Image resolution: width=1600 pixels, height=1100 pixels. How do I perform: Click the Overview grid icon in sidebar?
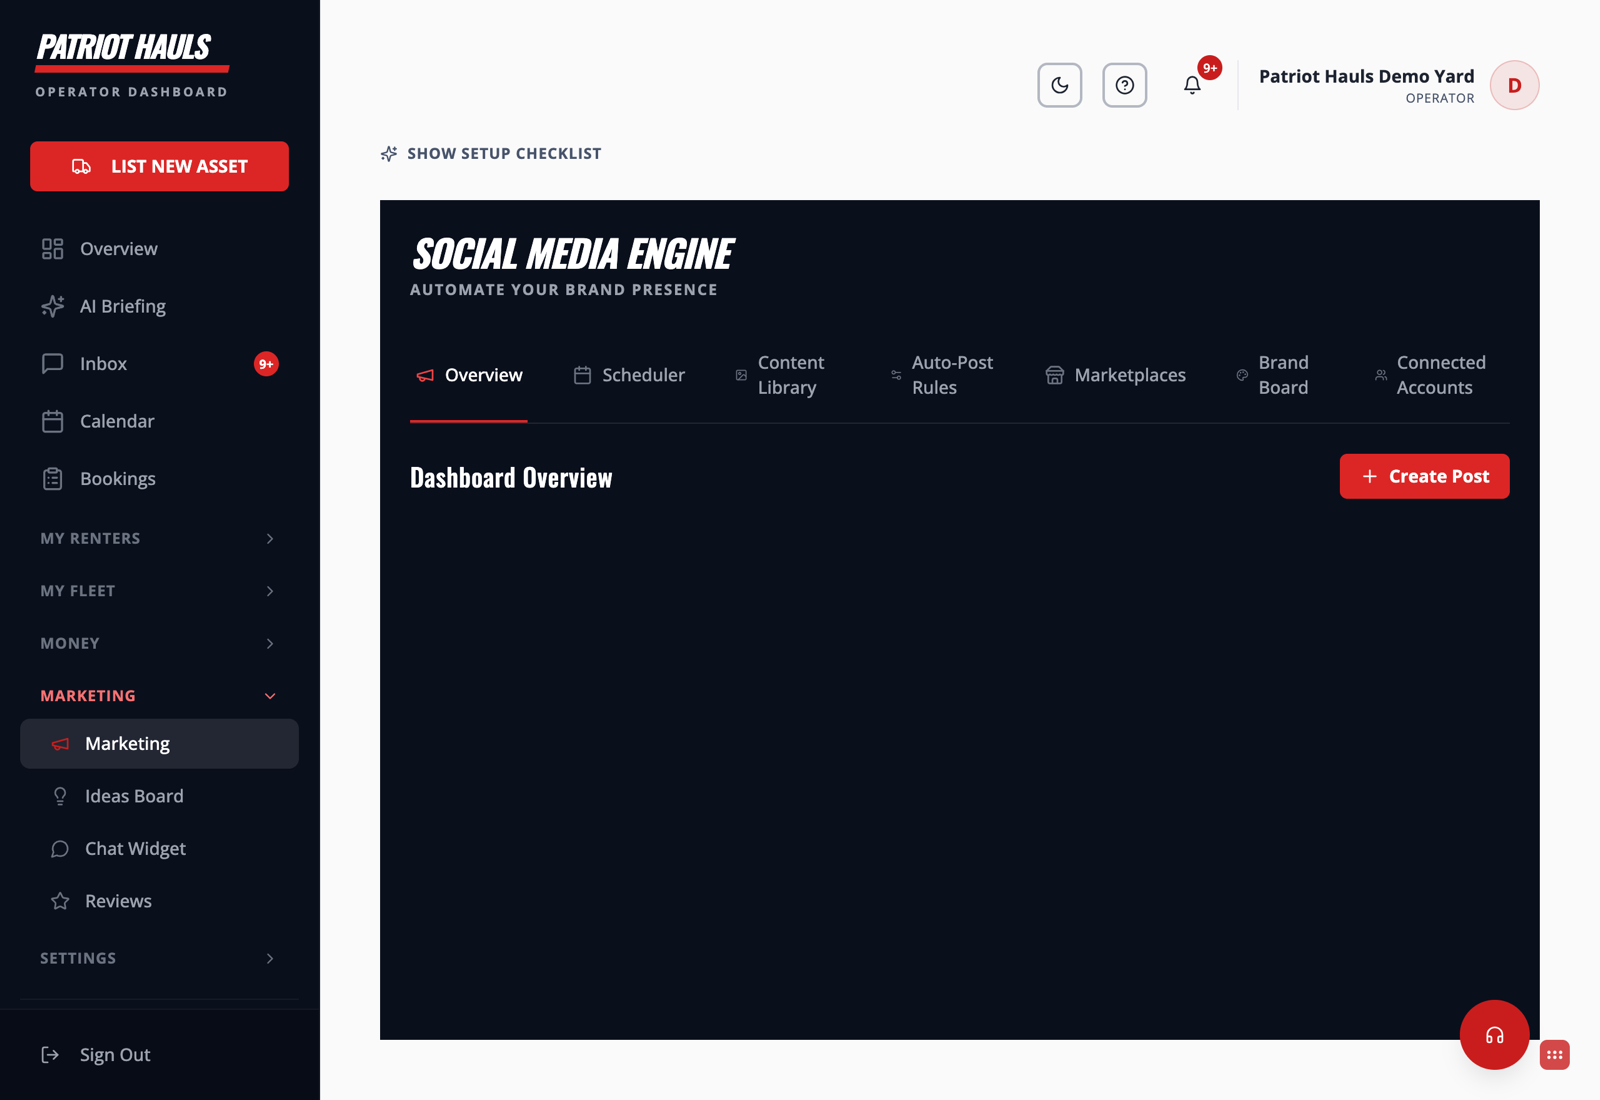click(x=53, y=249)
